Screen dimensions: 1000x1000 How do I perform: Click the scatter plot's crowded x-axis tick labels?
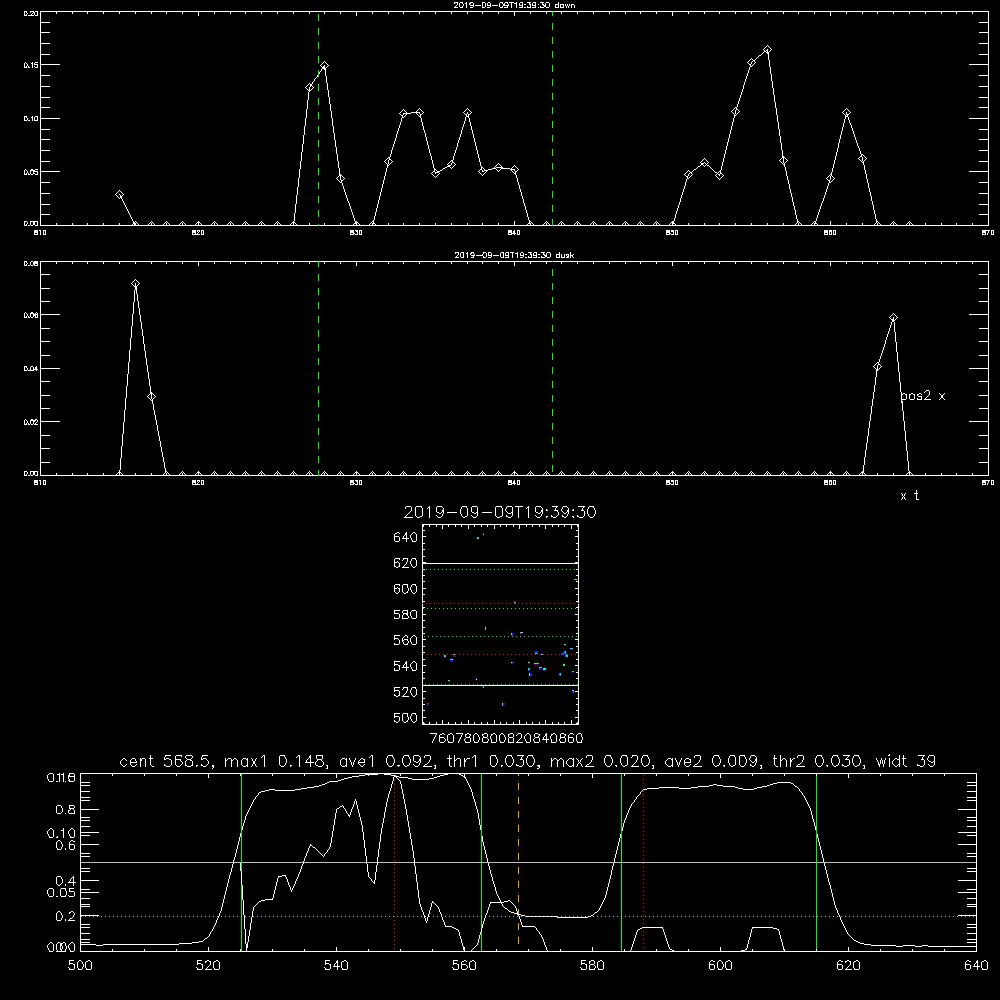507,739
